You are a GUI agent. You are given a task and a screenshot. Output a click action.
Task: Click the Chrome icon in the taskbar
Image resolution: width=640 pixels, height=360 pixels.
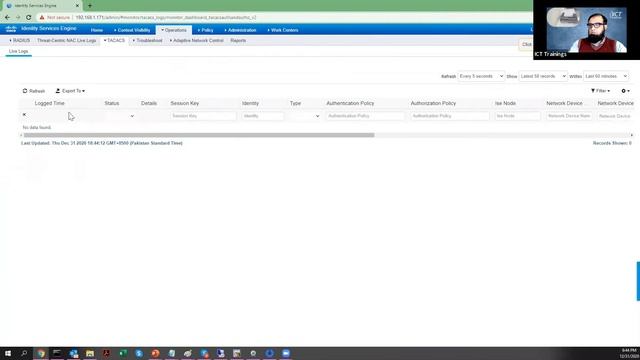click(41, 353)
